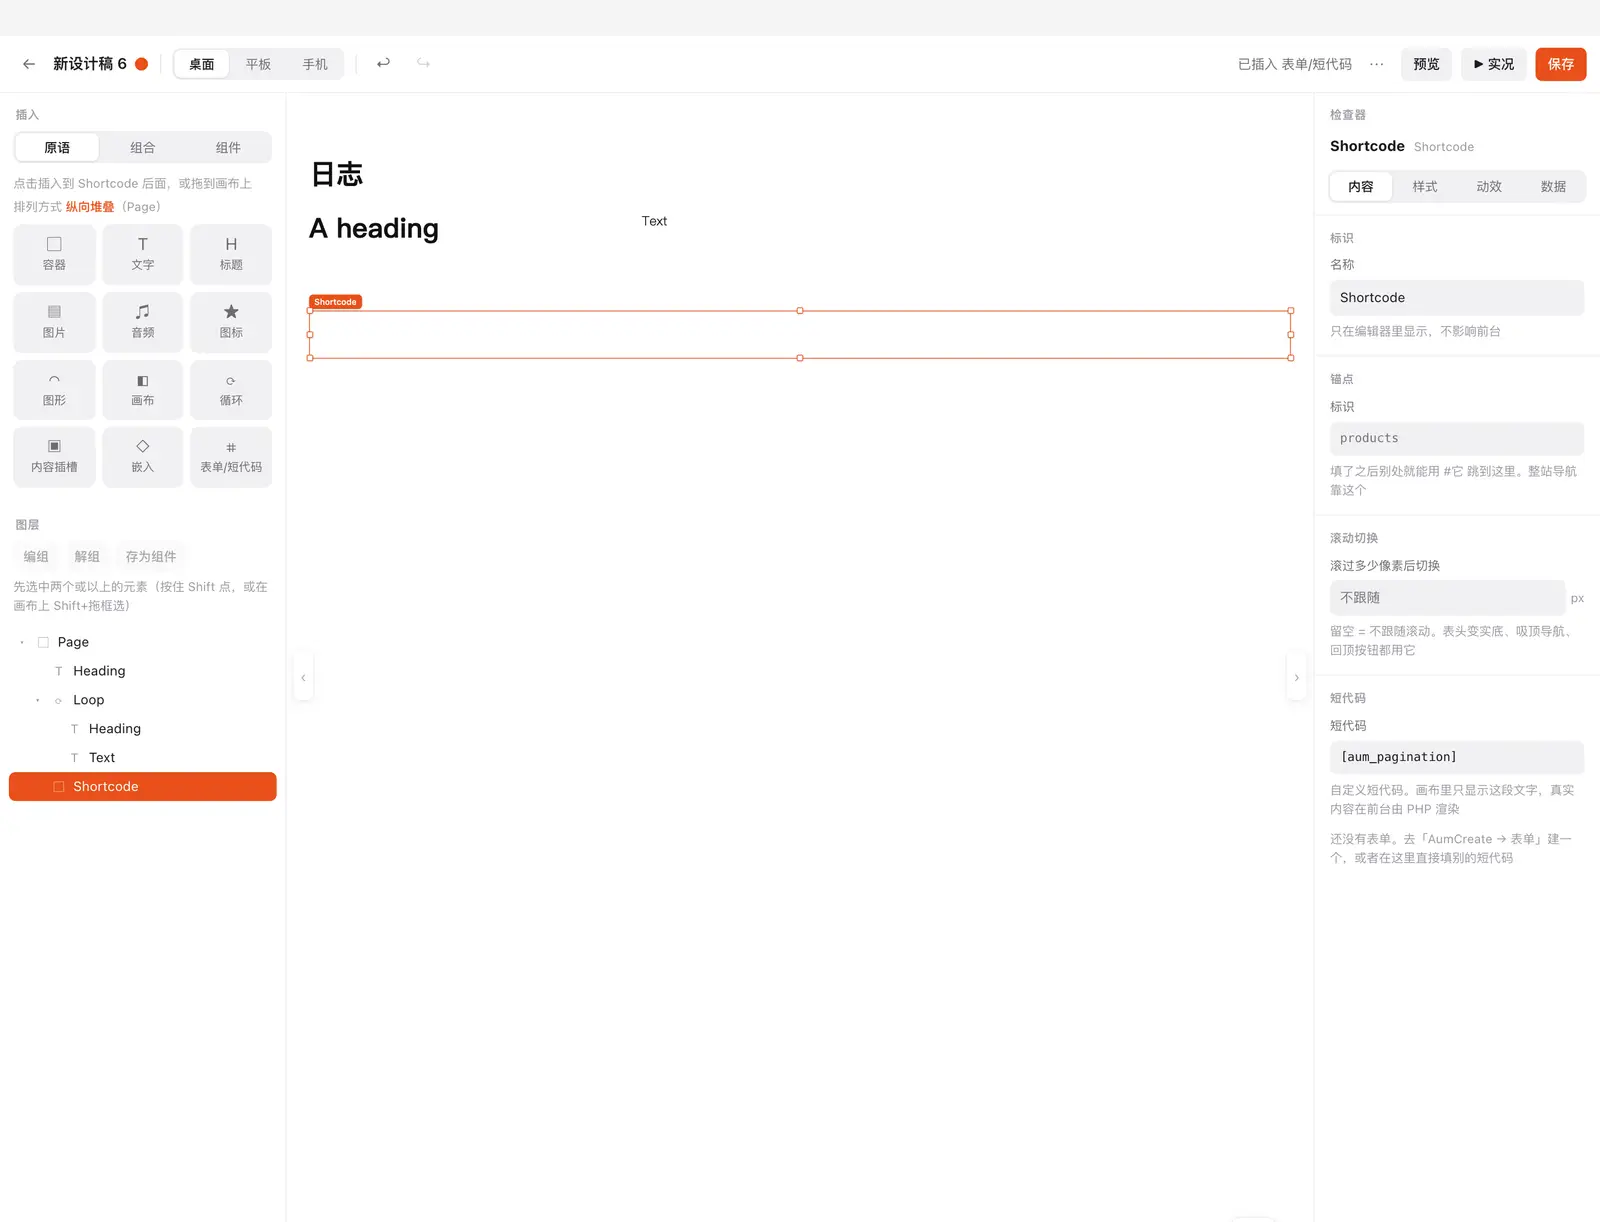Edit the anchor 标识 products field
The height and width of the screenshot is (1222, 1600).
(x=1456, y=438)
